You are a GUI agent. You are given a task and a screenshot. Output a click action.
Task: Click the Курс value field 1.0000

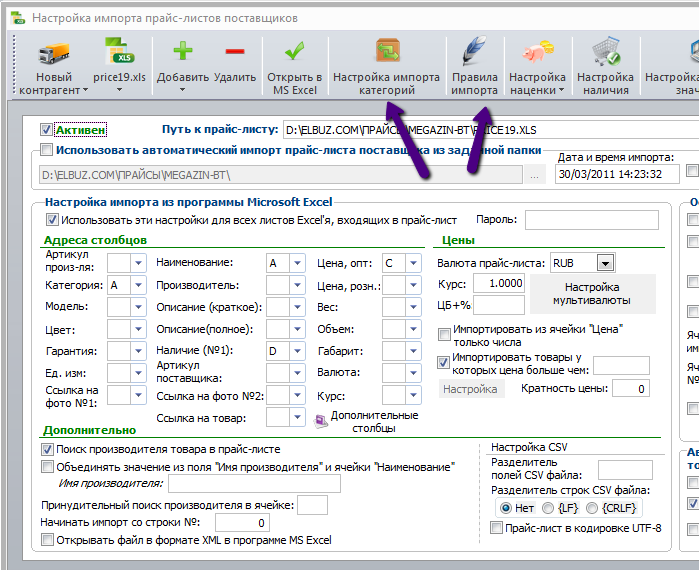pos(499,283)
